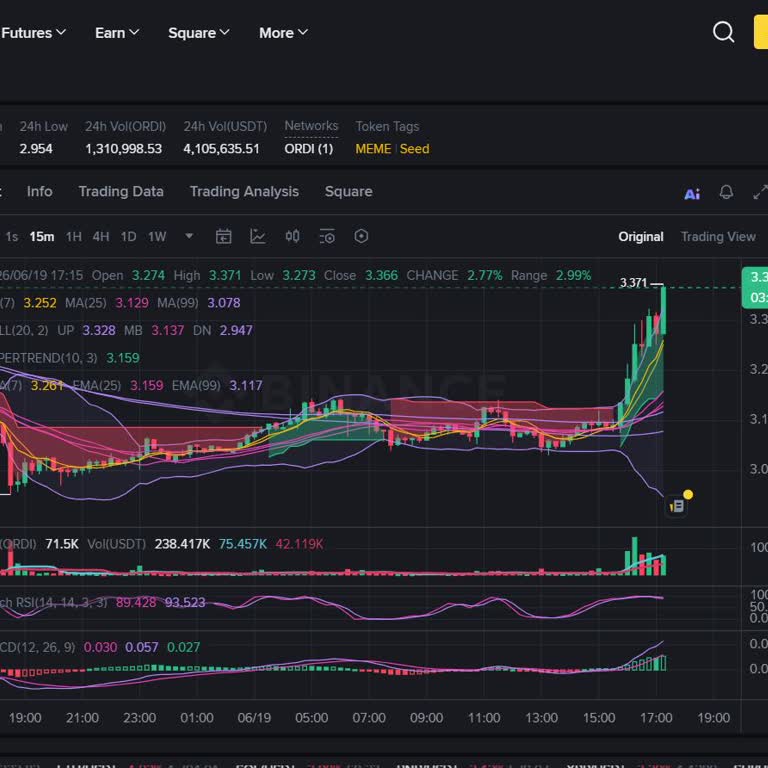
Task: Click the tallest green volume bar
Action: pyautogui.click(x=635, y=556)
